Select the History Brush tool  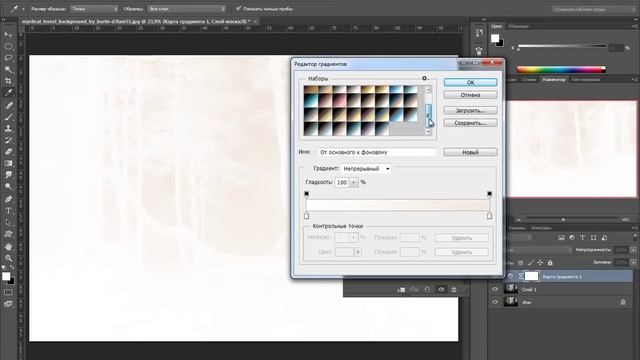coord(8,140)
